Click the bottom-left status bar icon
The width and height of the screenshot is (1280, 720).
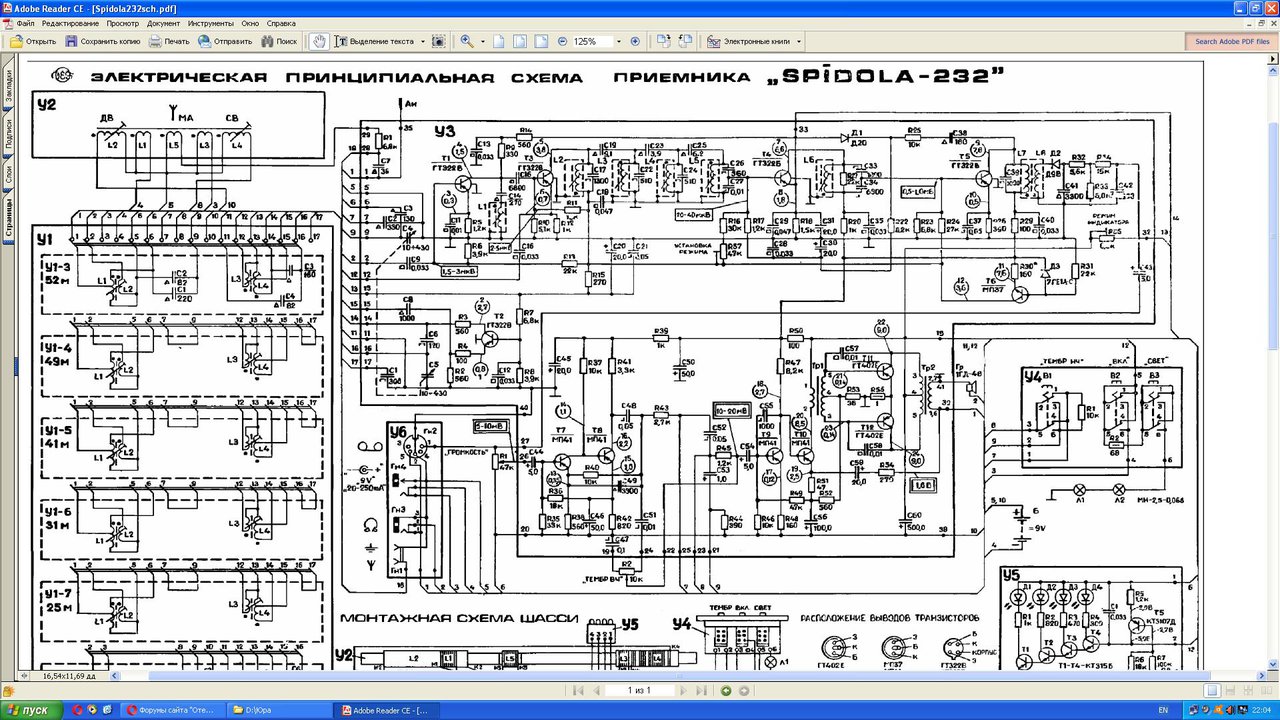point(9,690)
